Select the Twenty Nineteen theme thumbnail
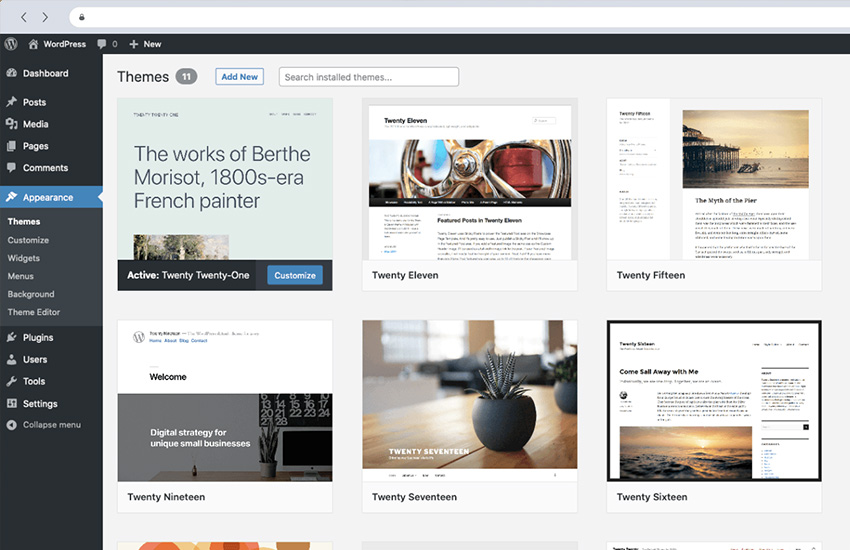The image size is (850, 550). click(225, 400)
